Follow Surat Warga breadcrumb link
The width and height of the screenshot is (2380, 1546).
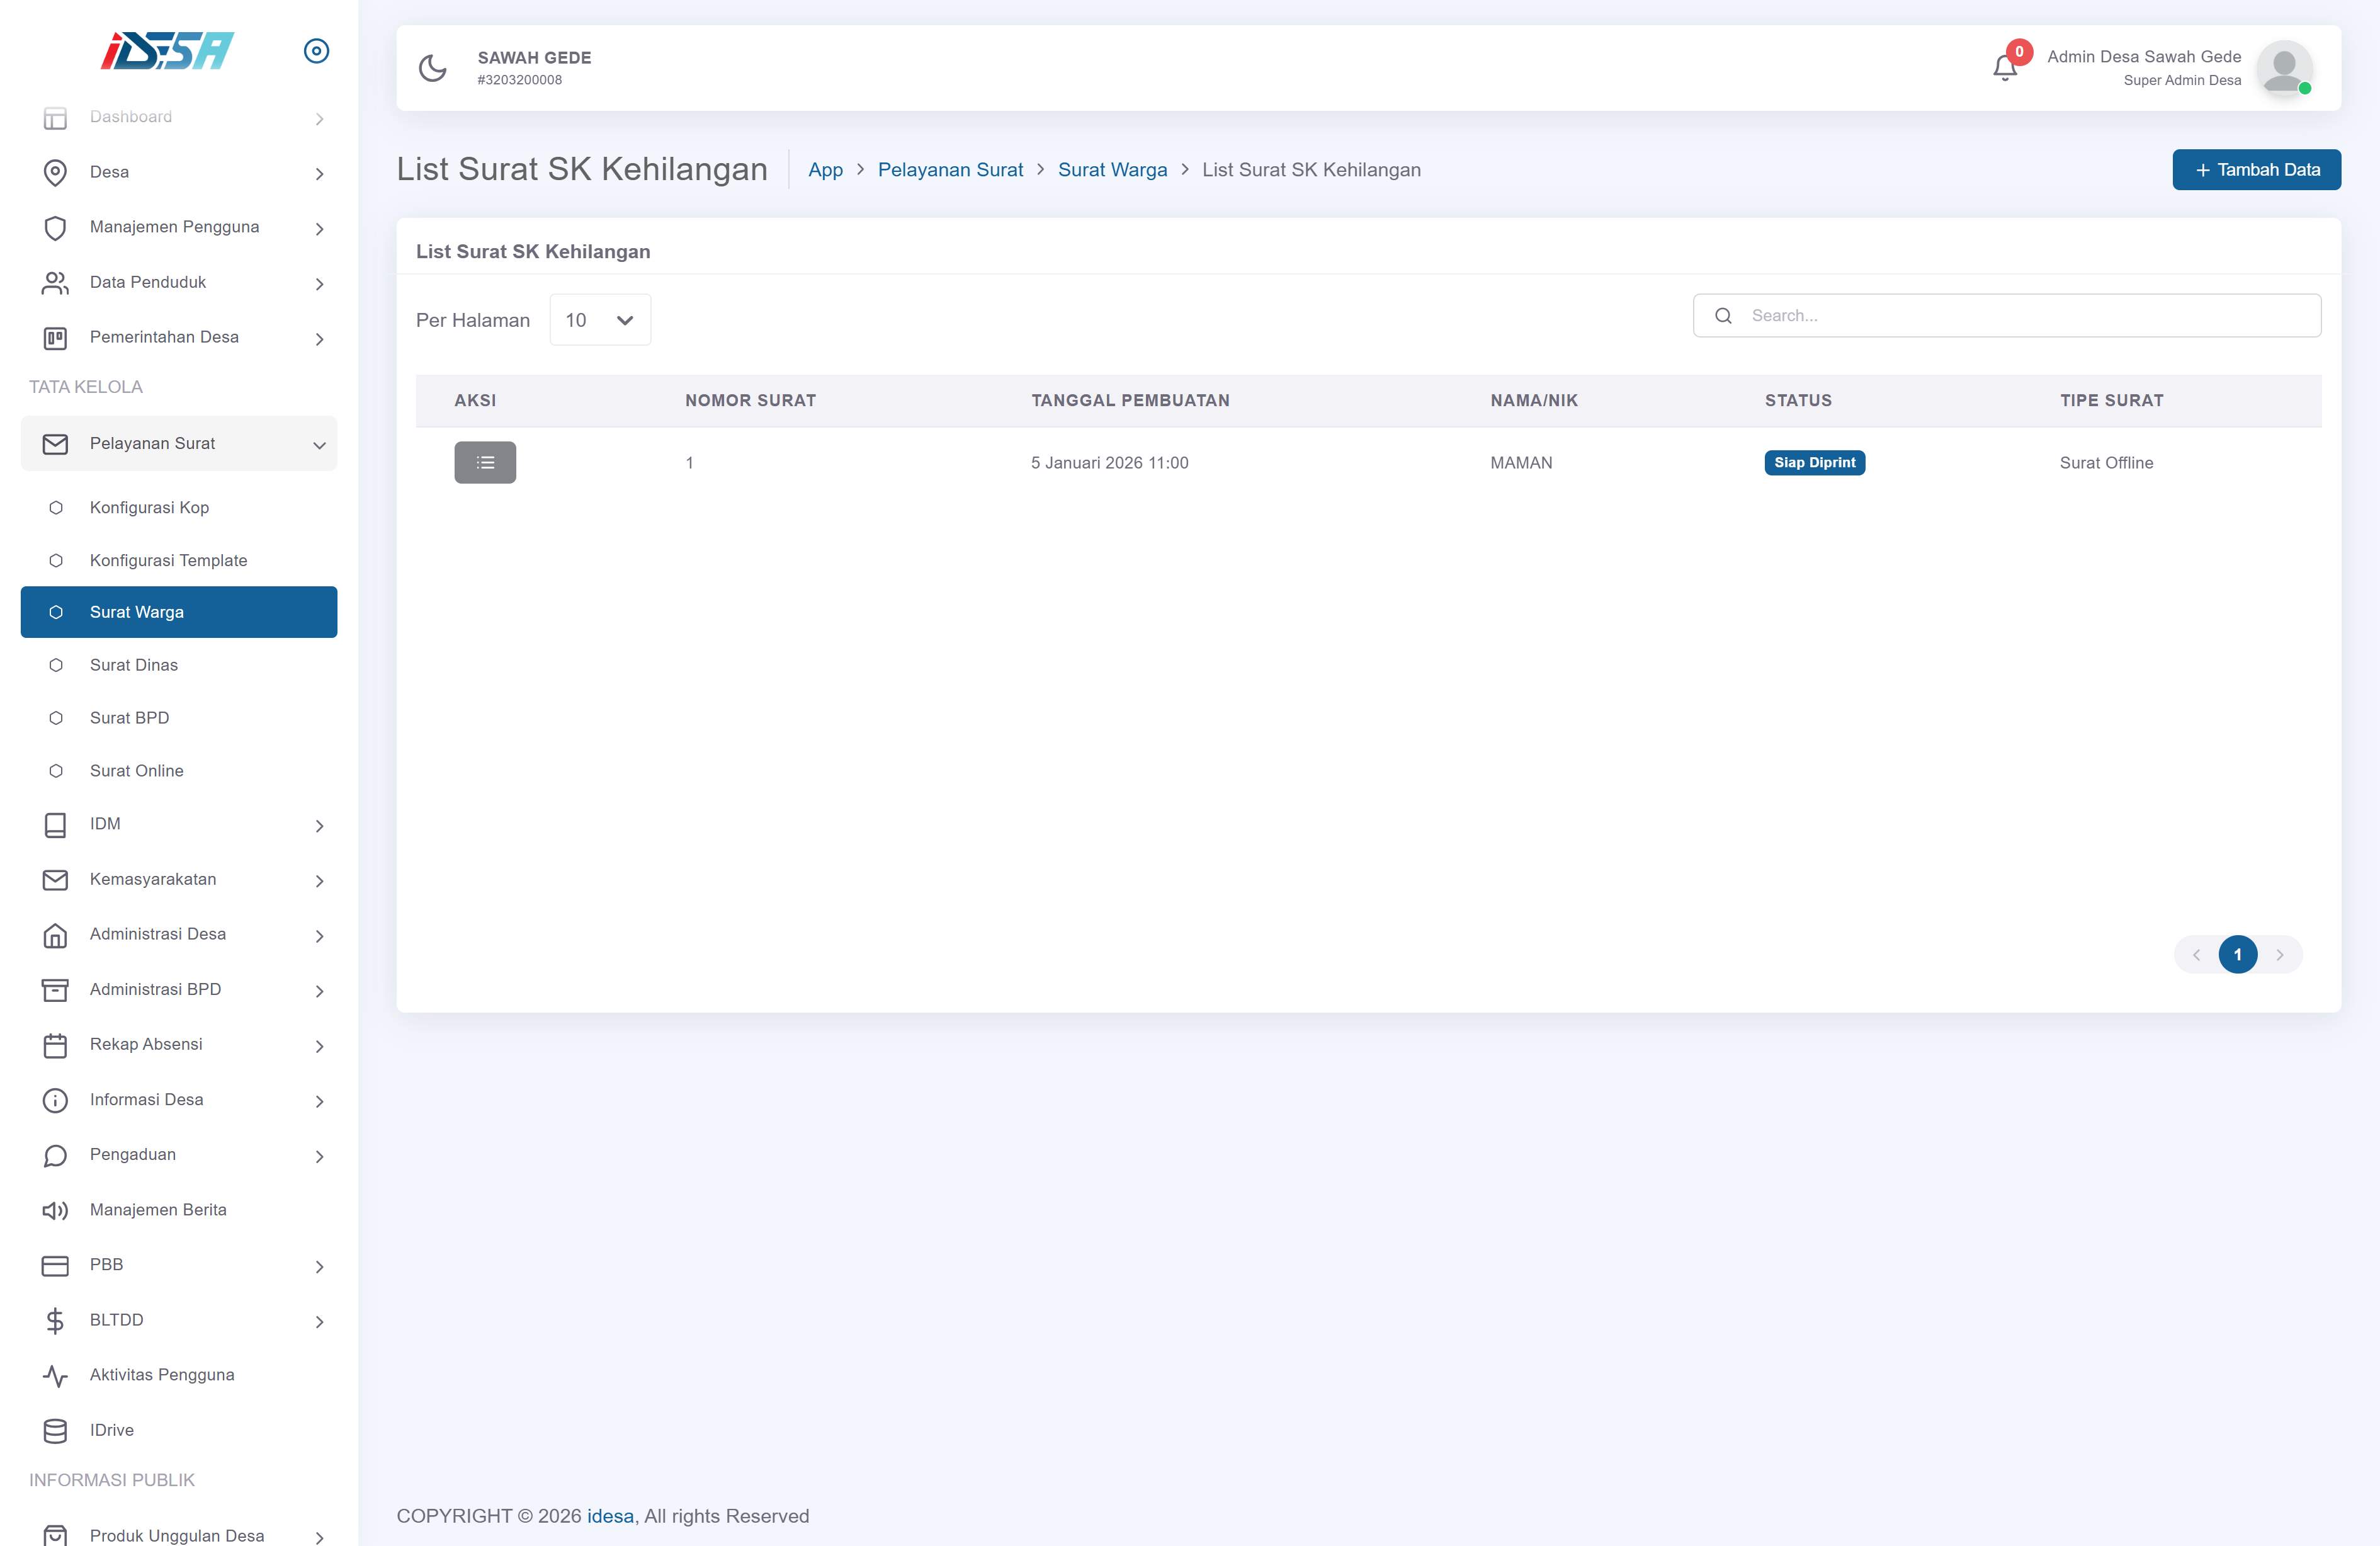pos(1112,170)
